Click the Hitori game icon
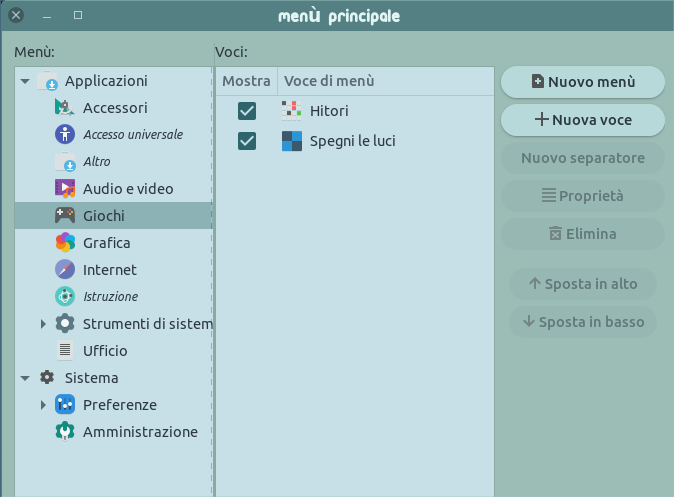Image resolution: width=674 pixels, height=497 pixels. pos(291,111)
